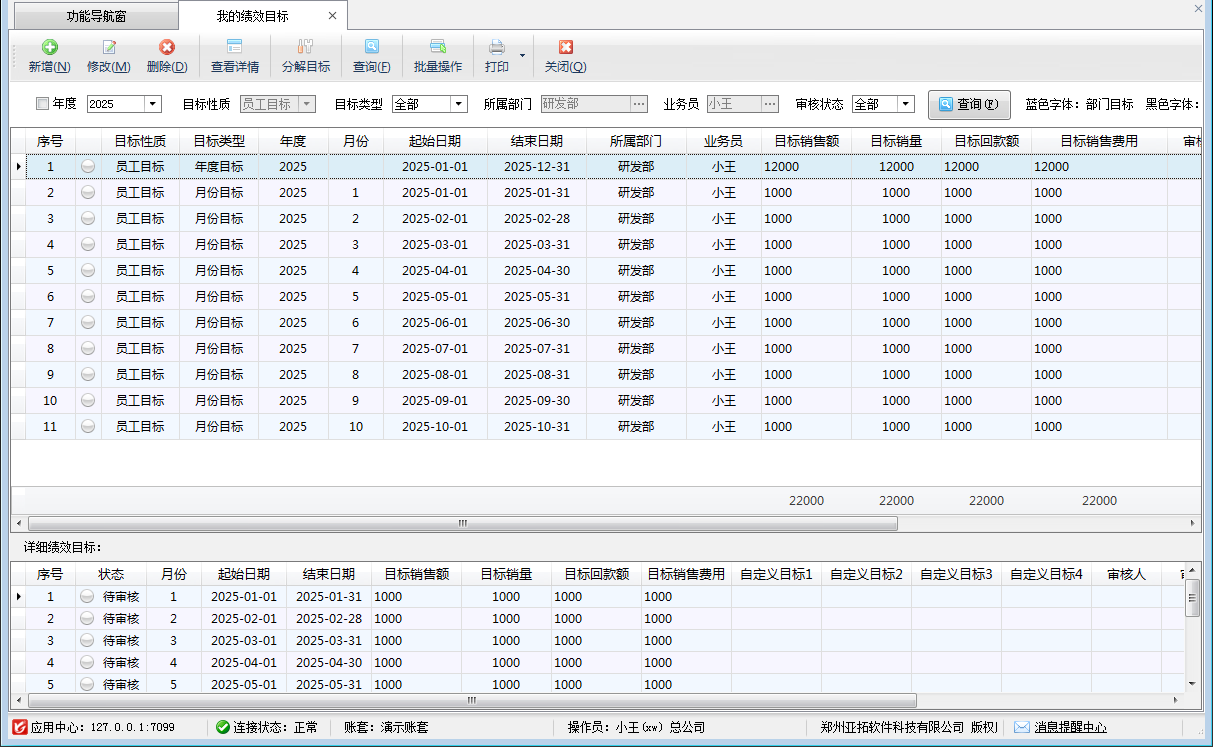Screen dimensions: 1213x747
Task: Click the 关闭 (Close) toolbar icon
Action: point(565,48)
